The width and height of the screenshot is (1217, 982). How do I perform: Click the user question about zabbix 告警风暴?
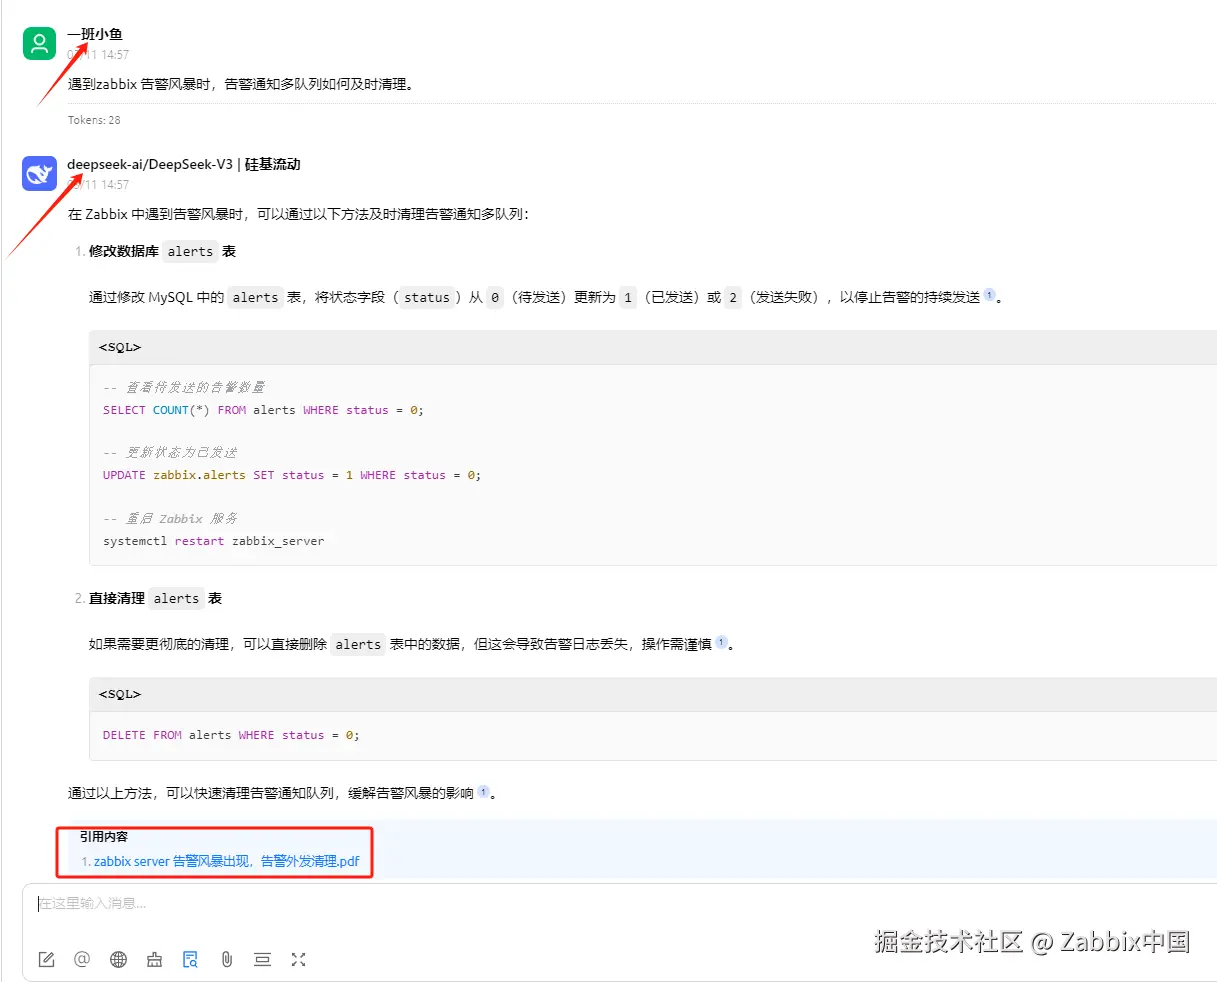coord(241,84)
